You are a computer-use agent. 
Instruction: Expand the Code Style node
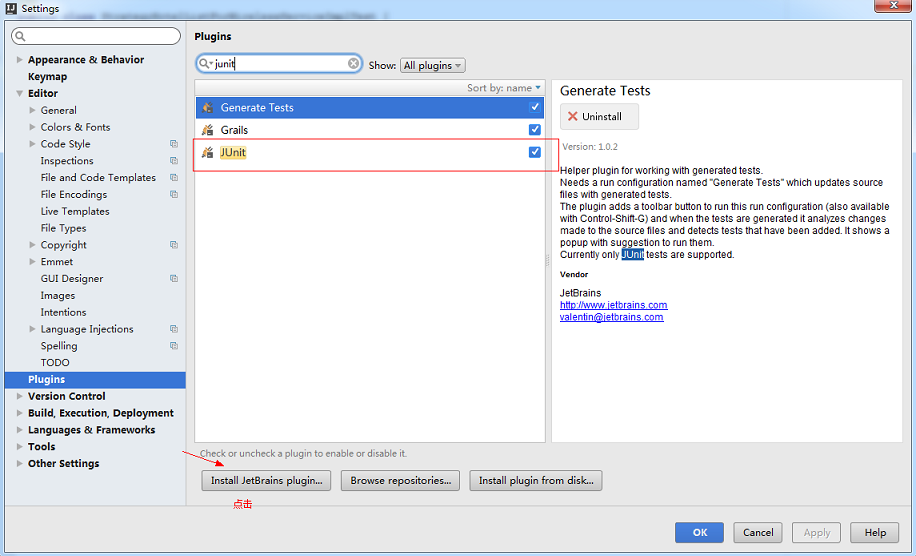[x=32, y=144]
